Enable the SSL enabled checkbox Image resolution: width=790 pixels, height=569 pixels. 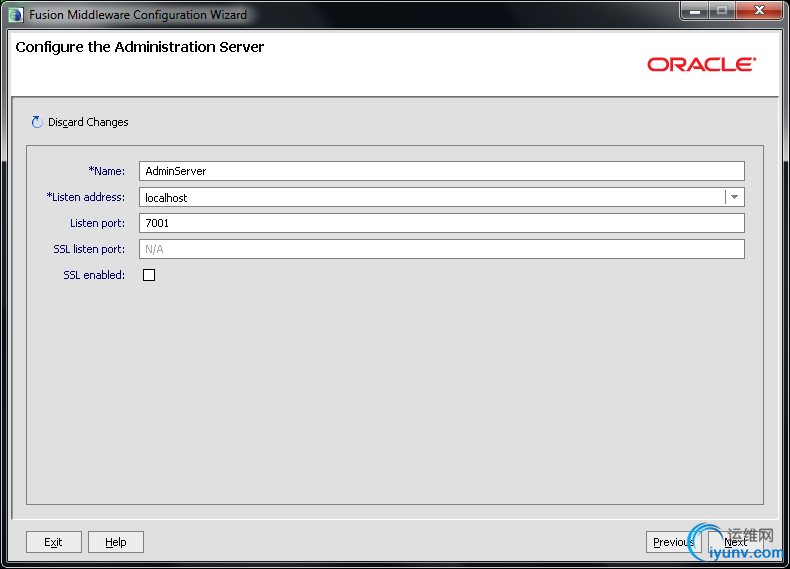[149, 275]
